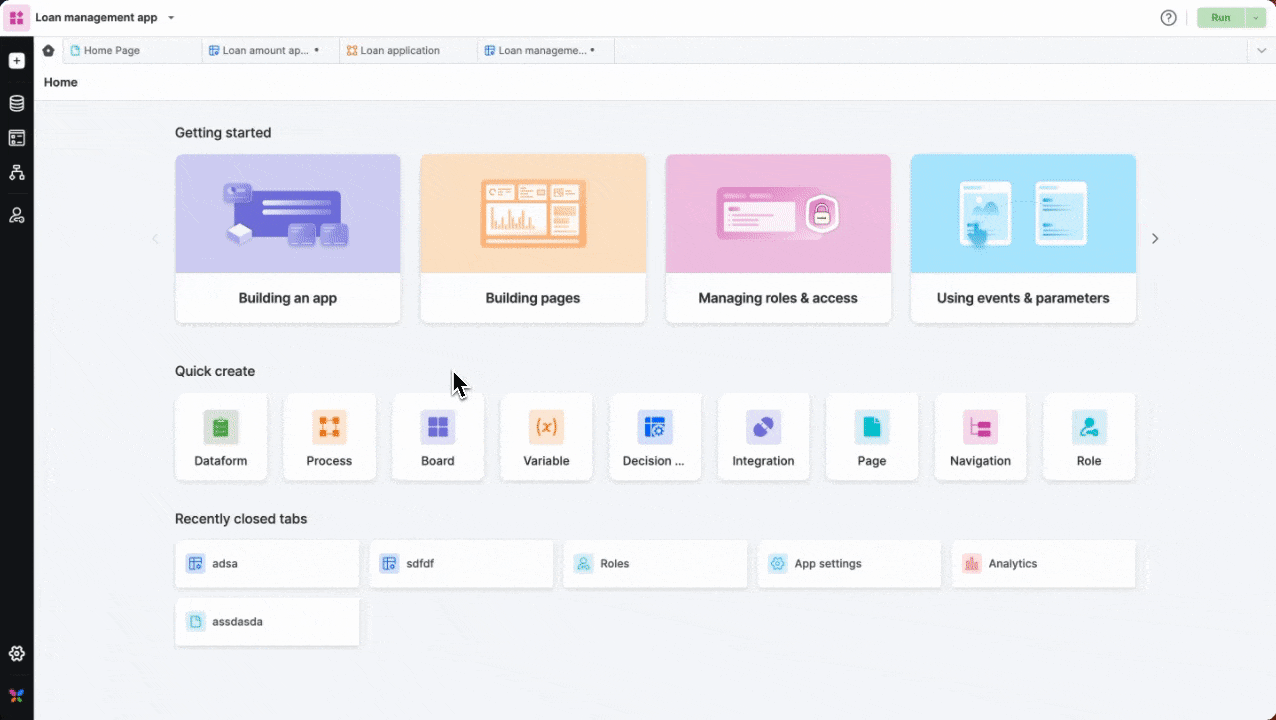Click the plus icon in left sidebar
The width and height of the screenshot is (1276, 720).
click(17, 61)
